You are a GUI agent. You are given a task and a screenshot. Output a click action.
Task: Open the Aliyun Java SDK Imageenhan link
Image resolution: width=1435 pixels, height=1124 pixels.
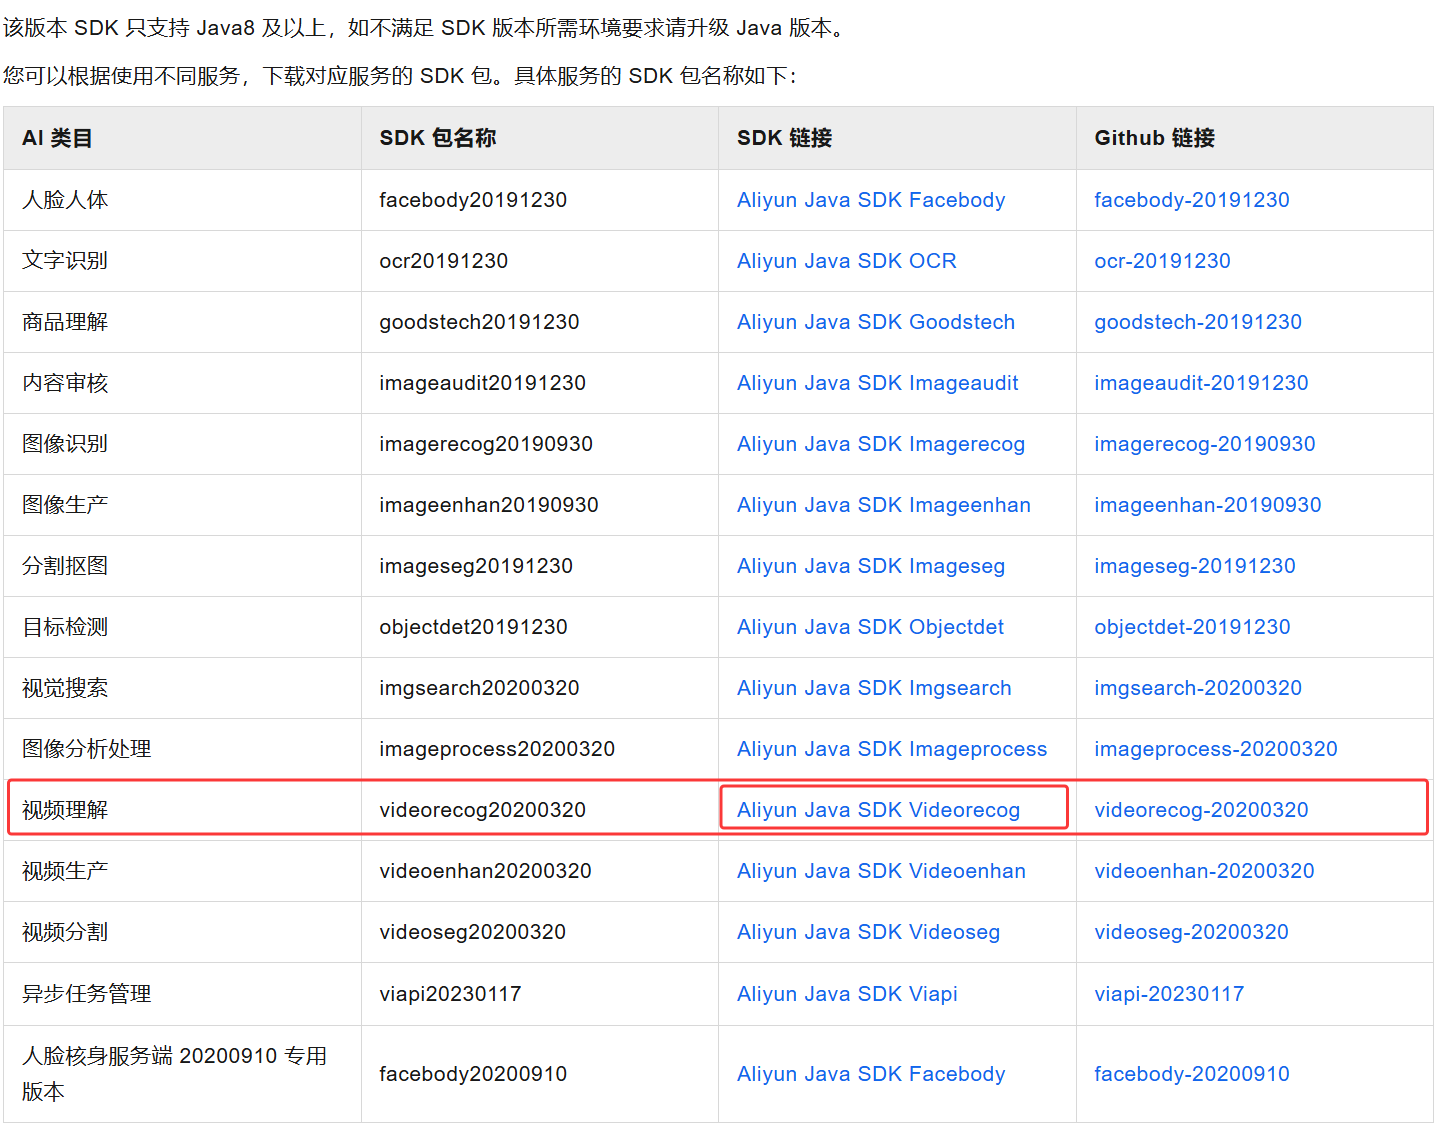[884, 505]
